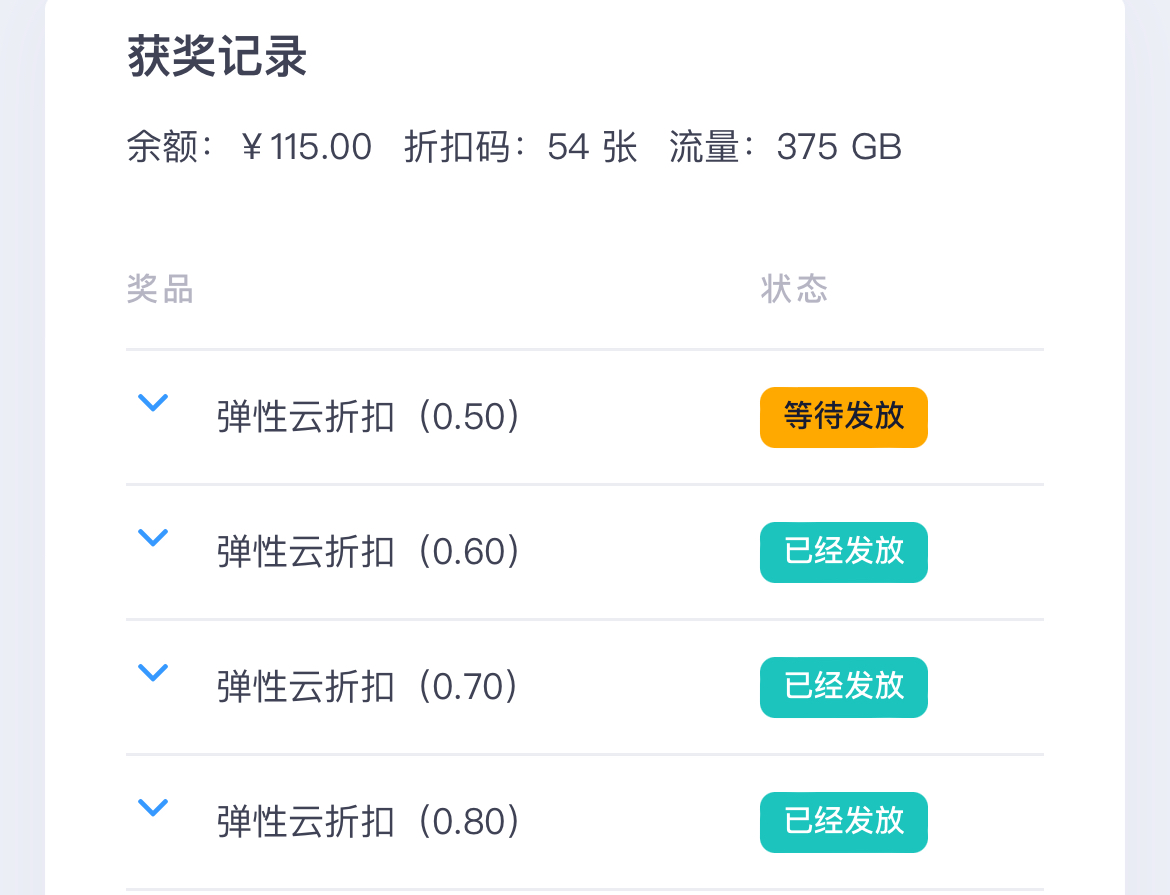Image resolution: width=1170 pixels, height=895 pixels.
Task: Expand the 弹性云折扣（0.50）row chevron
Action: pyautogui.click(x=152, y=403)
